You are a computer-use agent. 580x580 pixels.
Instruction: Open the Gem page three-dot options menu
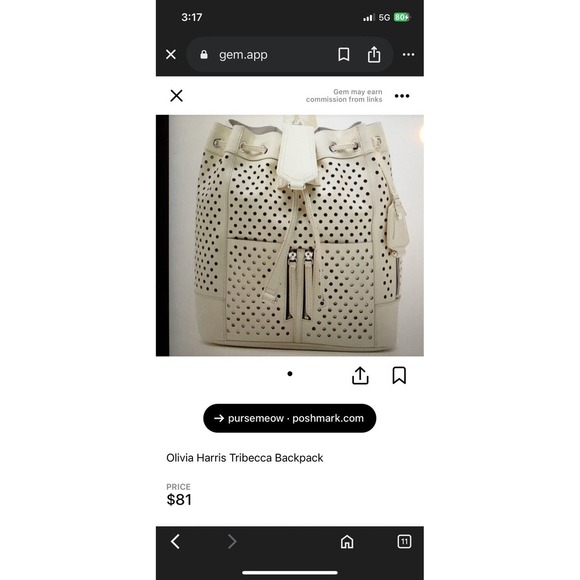pos(402,96)
